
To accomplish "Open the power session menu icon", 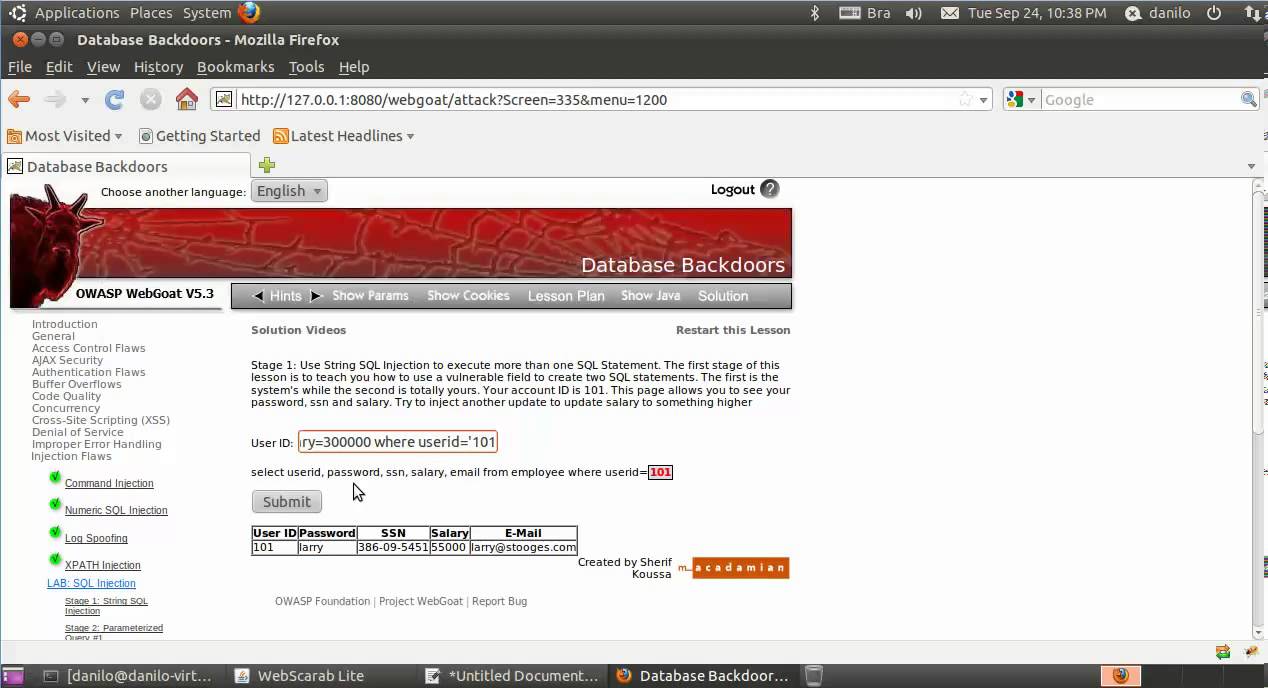I will (x=1214, y=13).
